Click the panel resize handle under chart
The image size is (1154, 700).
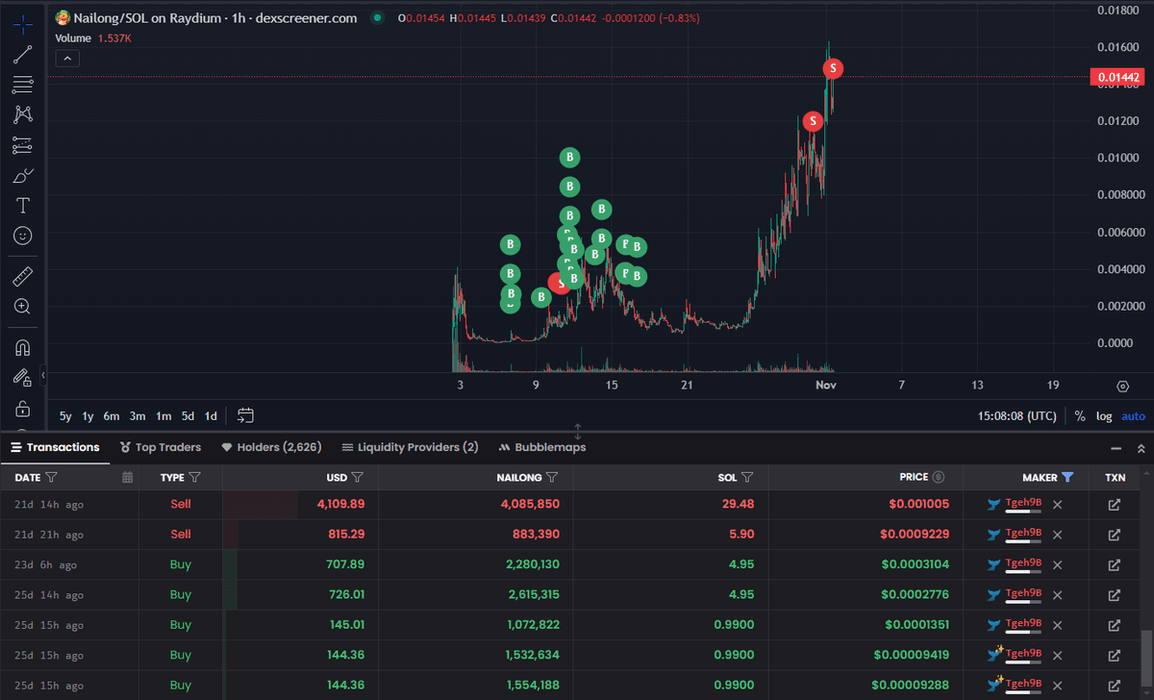pos(578,431)
